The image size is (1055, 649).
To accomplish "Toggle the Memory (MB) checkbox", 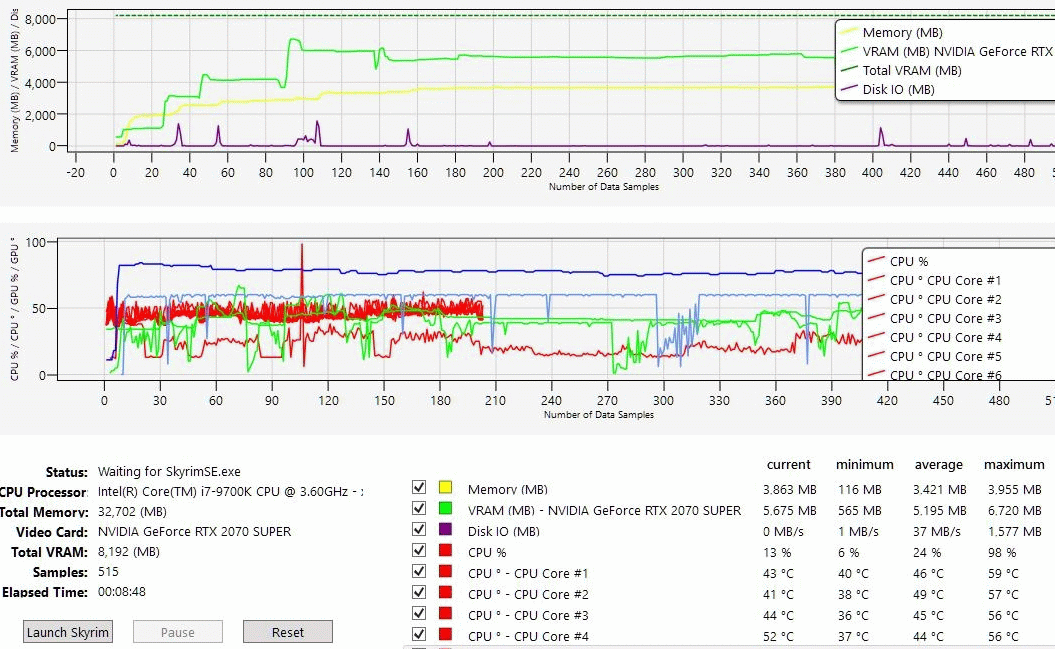I will pyautogui.click(x=419, y=488).
